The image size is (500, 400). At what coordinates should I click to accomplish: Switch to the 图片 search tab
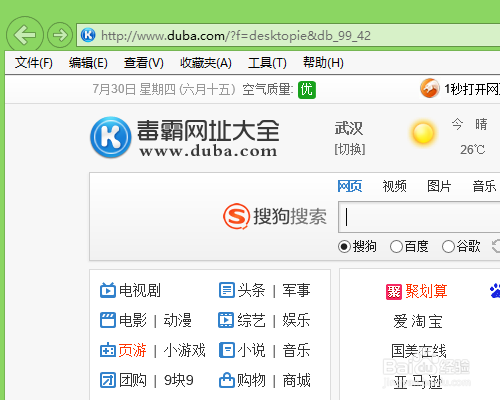(x=439, y=186)
